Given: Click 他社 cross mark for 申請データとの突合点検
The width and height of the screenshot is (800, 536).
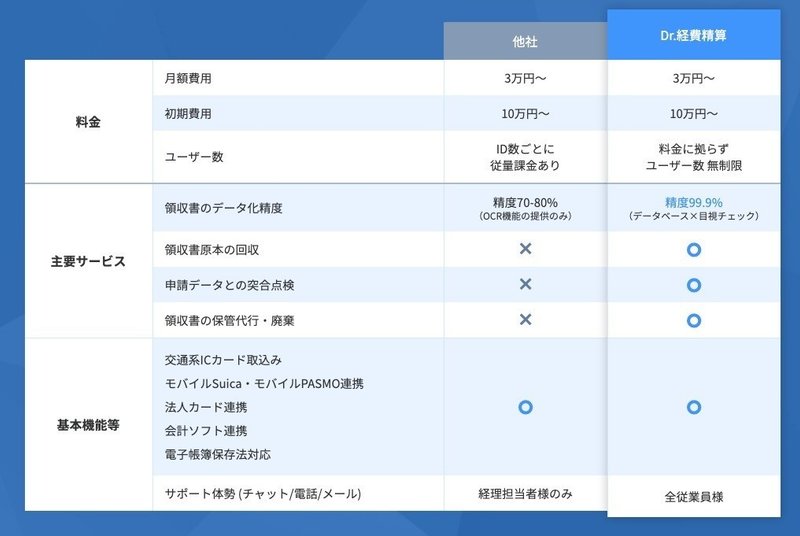Looking at the screenshot, I should (x=525, y=284).
